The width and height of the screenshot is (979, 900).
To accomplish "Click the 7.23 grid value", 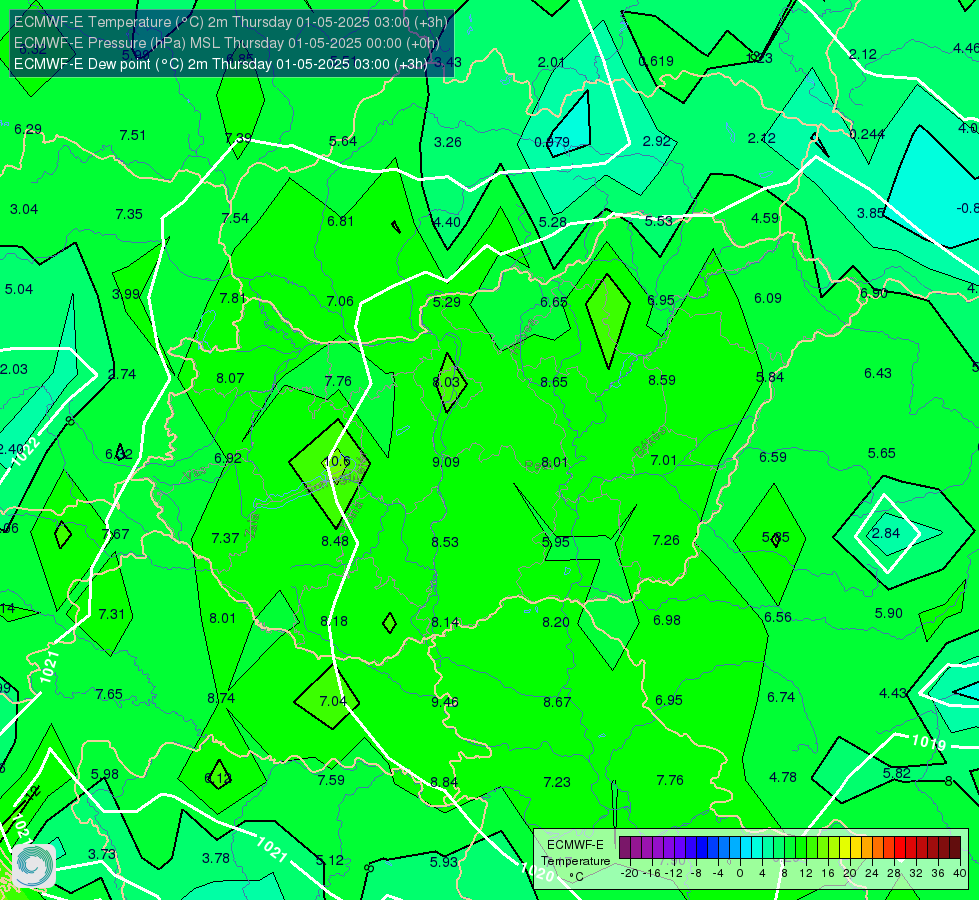I will coord(557,782).
